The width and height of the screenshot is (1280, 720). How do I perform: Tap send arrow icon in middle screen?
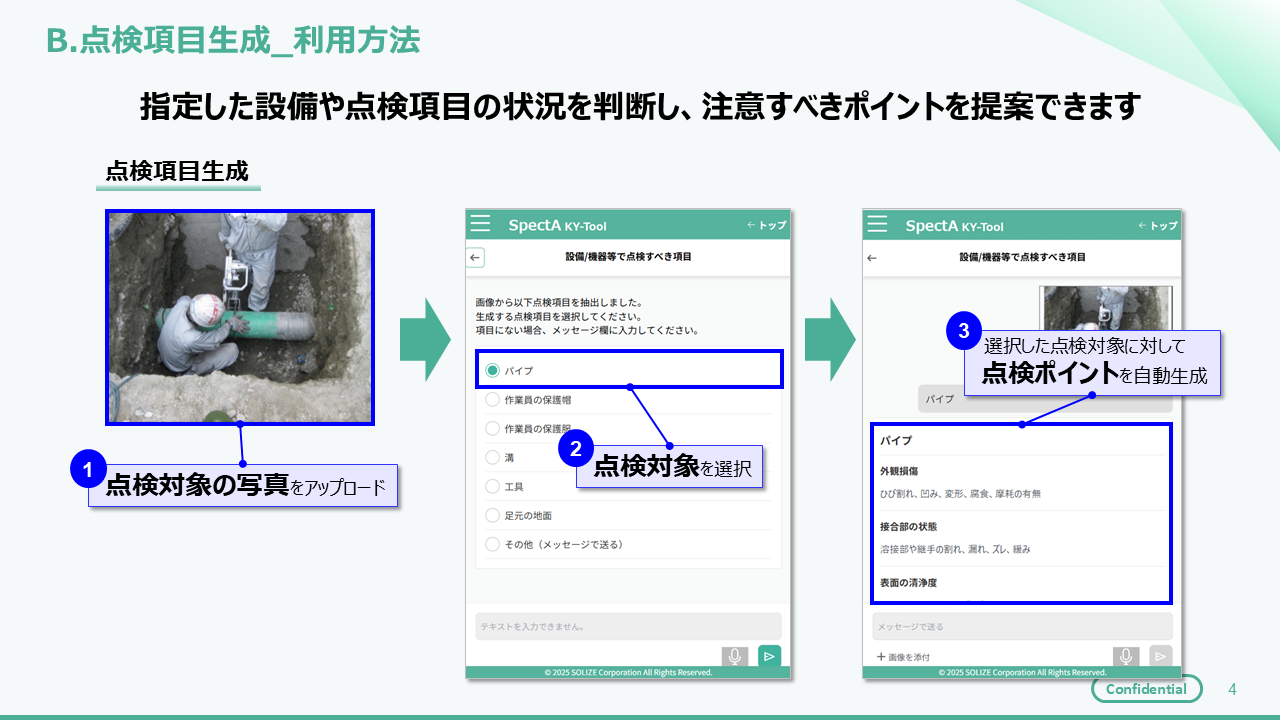tap(769, 656)
